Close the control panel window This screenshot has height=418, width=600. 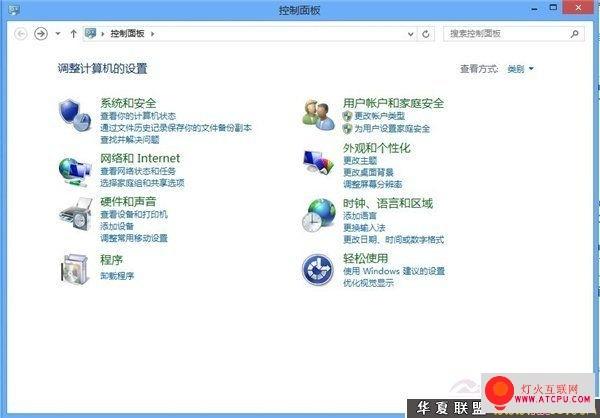tap(578, 7)
